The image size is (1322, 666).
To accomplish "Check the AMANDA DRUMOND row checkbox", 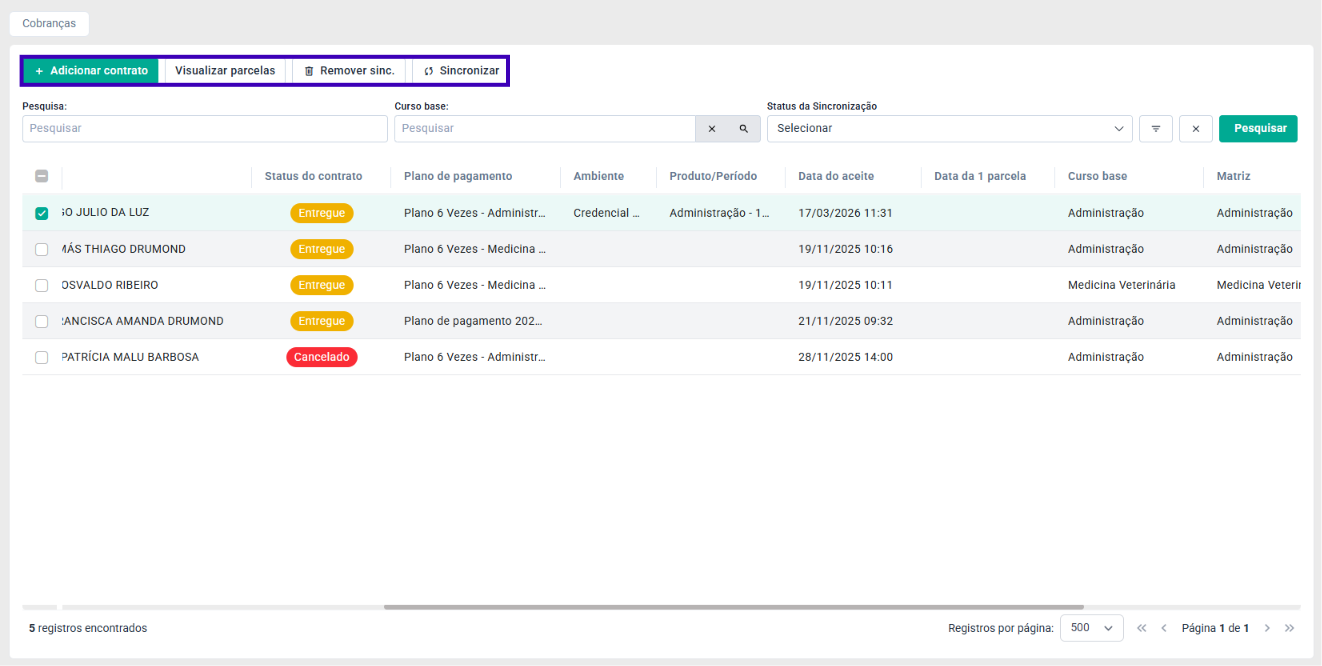I will (42, 321).
